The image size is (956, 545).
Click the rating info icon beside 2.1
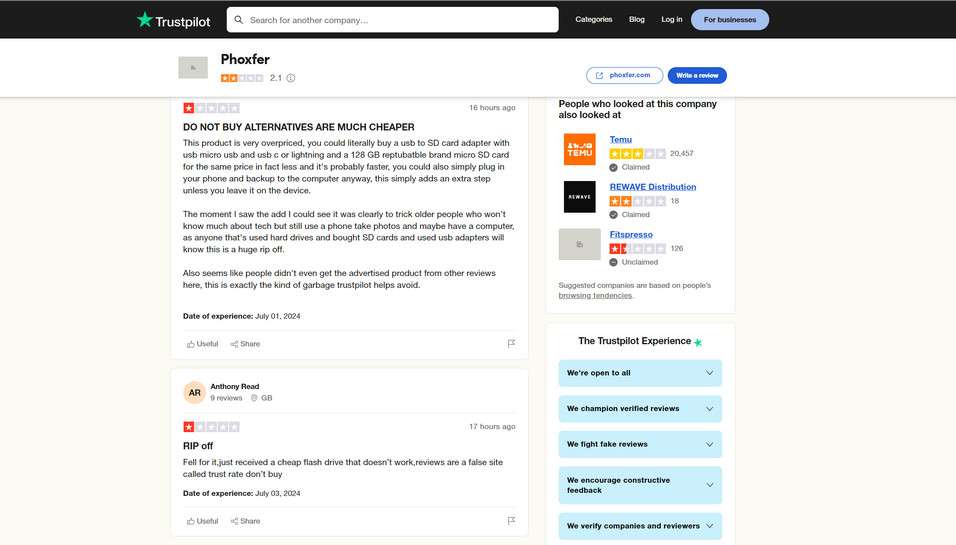[291, 78]
